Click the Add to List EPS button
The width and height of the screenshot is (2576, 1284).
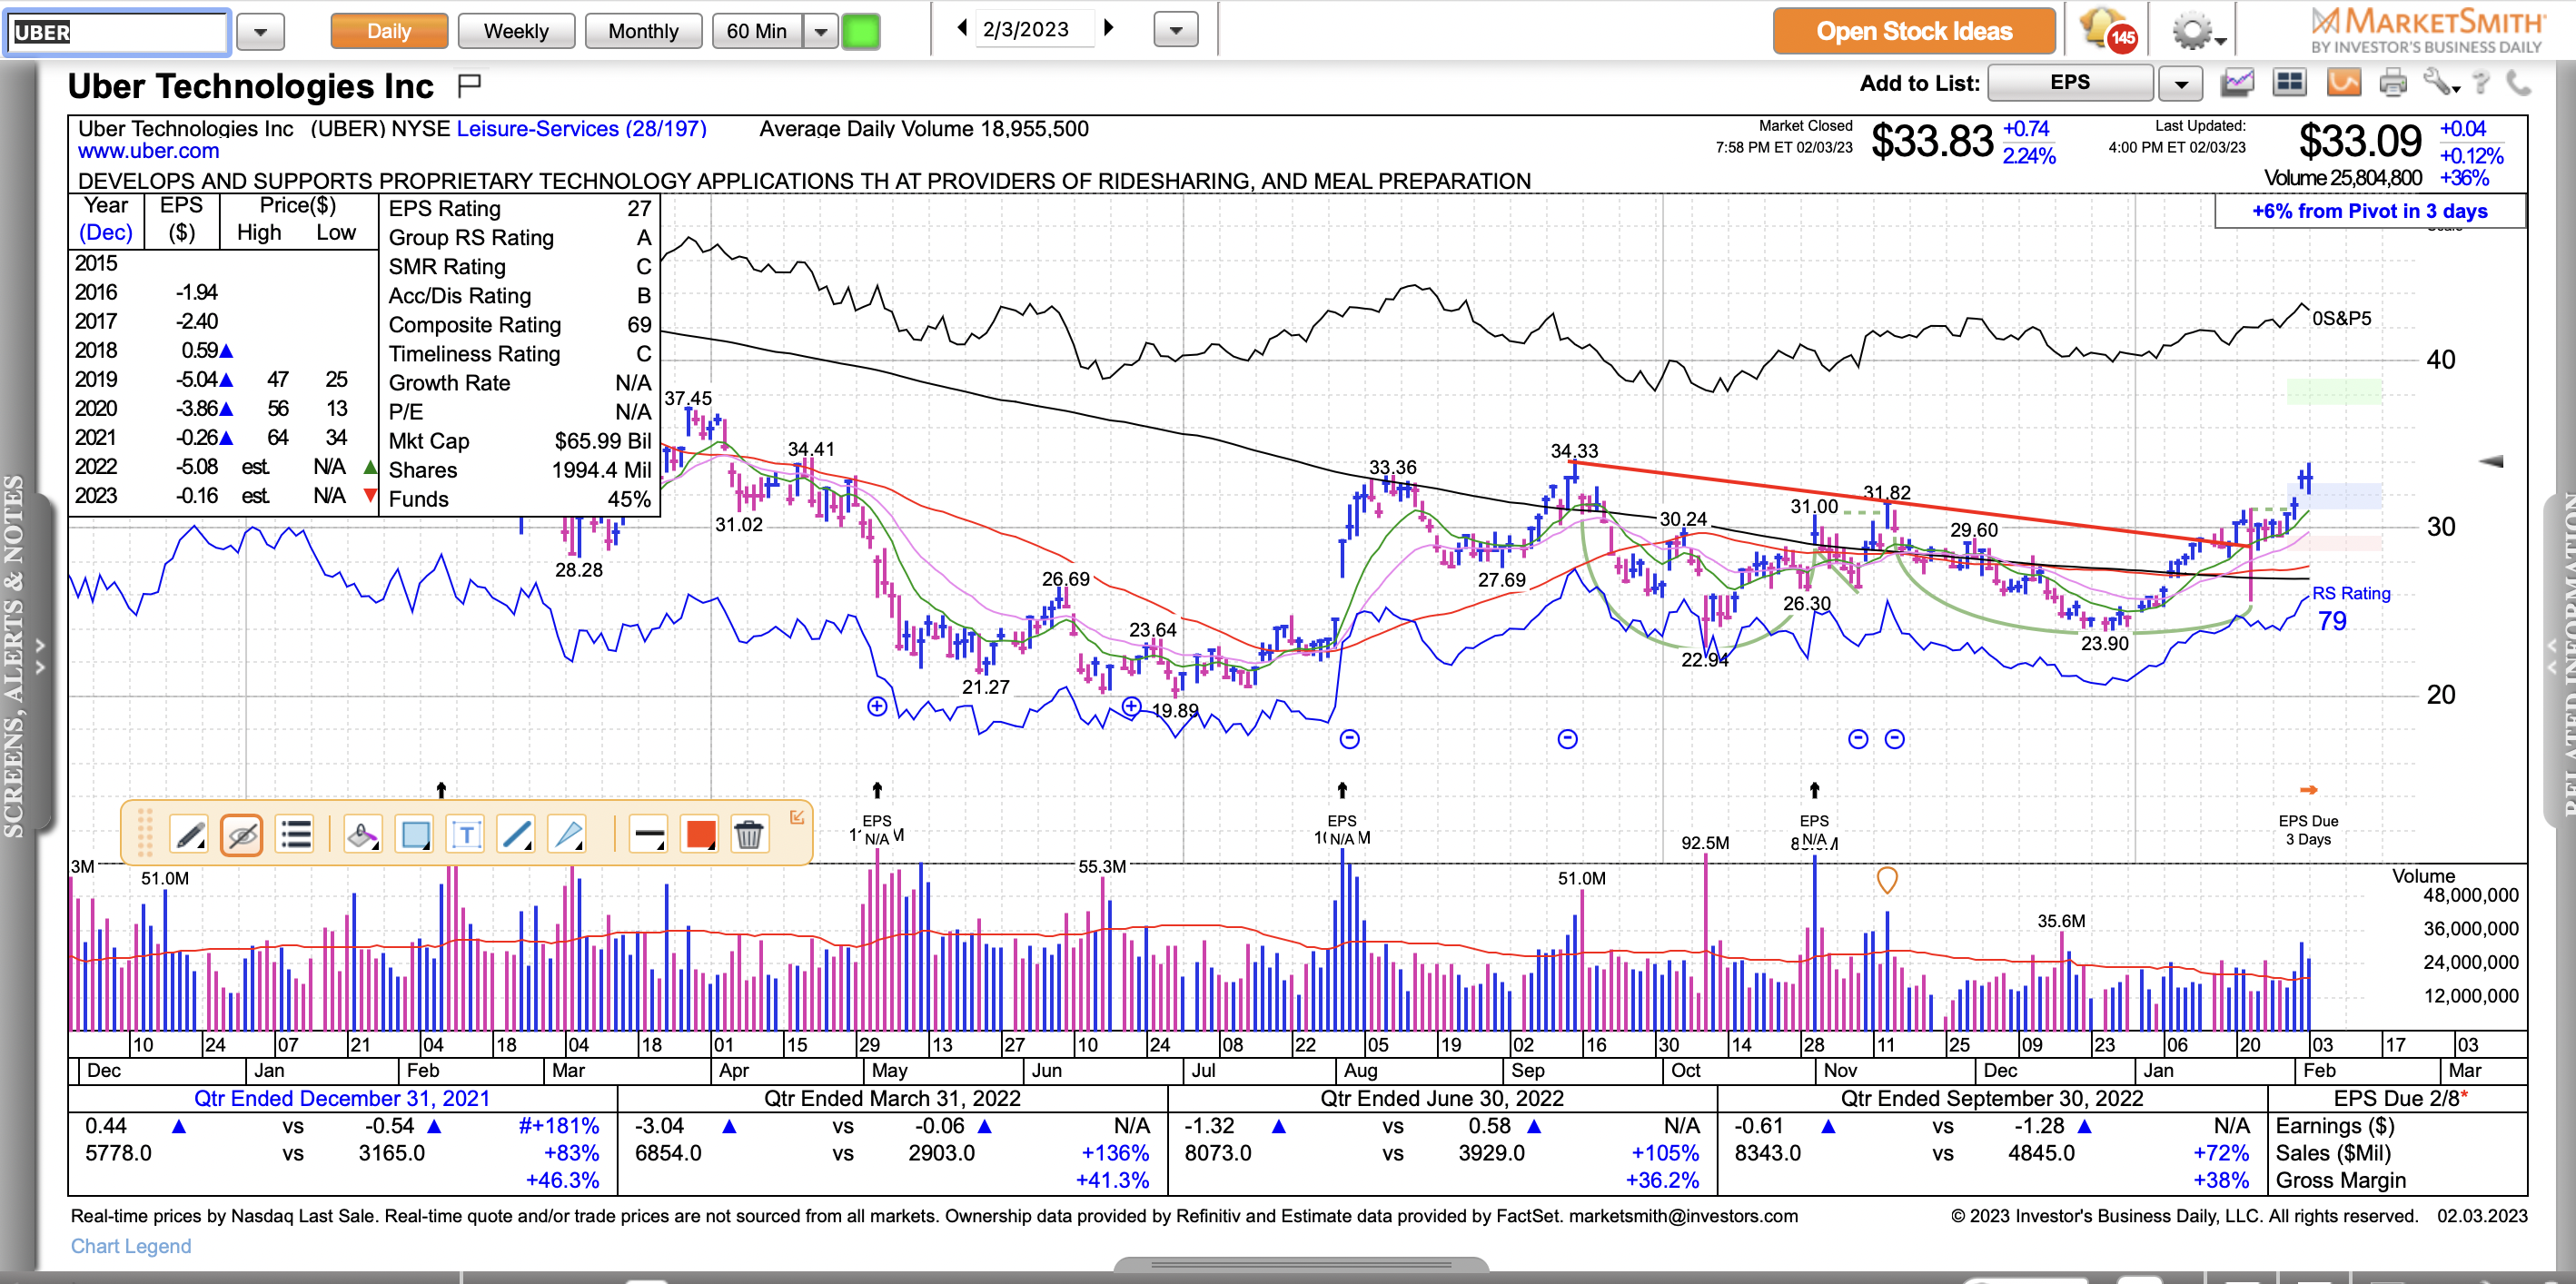click(x=2069, y=82)
